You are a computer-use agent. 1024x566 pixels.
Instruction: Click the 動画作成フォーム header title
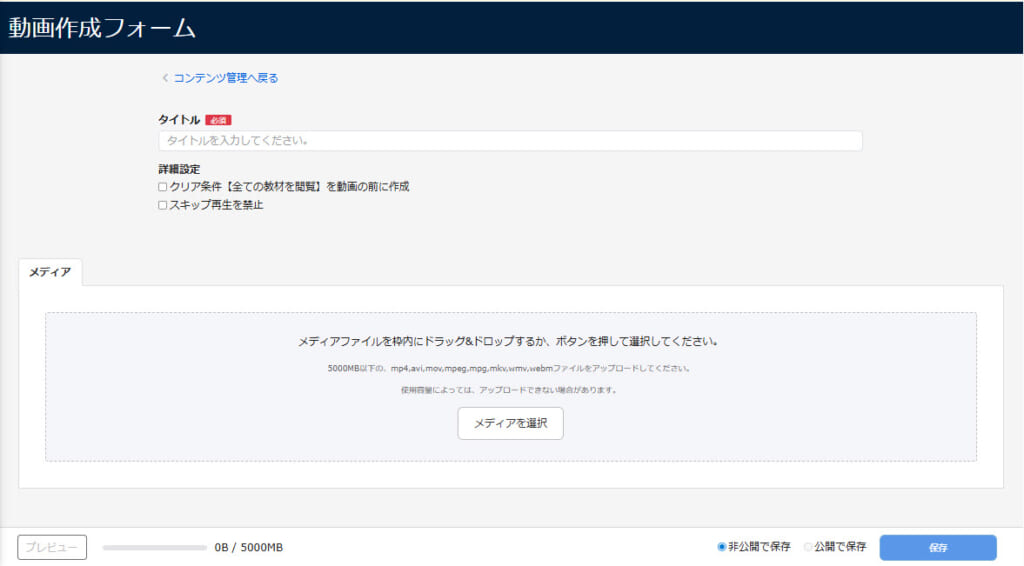coord(102,28)
